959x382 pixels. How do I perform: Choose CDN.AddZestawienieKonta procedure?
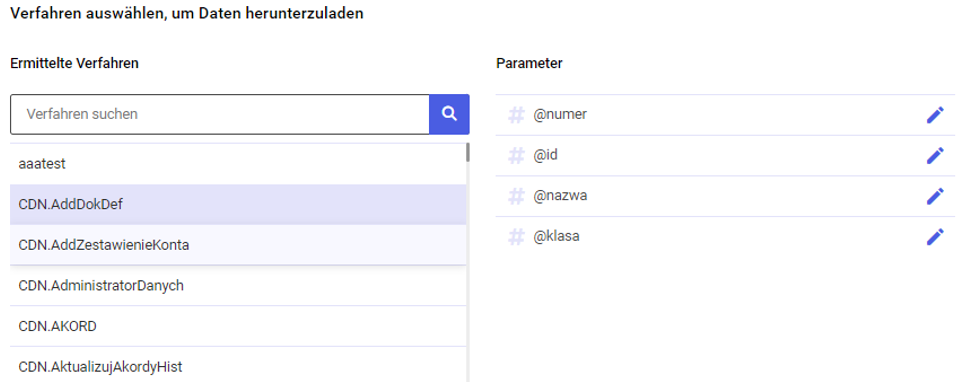click(238, 245)
